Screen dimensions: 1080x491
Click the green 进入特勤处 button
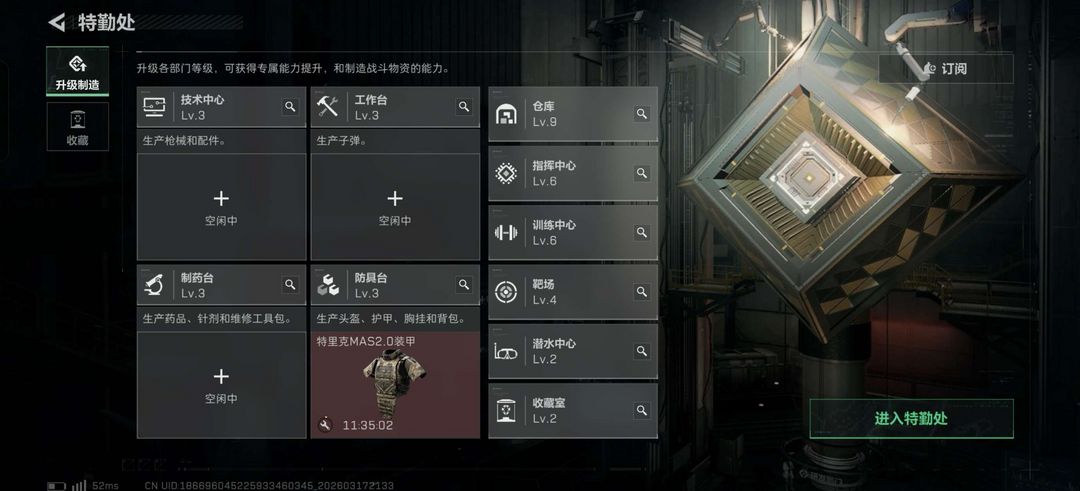[x=911, y=418]
